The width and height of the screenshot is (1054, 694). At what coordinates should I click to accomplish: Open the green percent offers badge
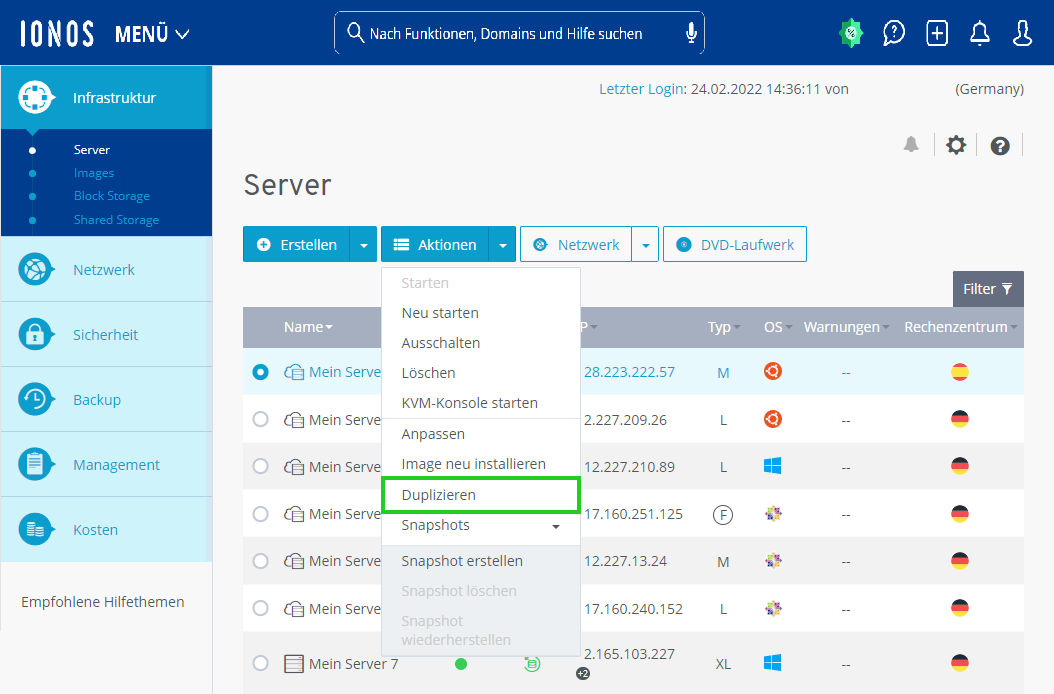pyautogui.click(x=851, y=33)
